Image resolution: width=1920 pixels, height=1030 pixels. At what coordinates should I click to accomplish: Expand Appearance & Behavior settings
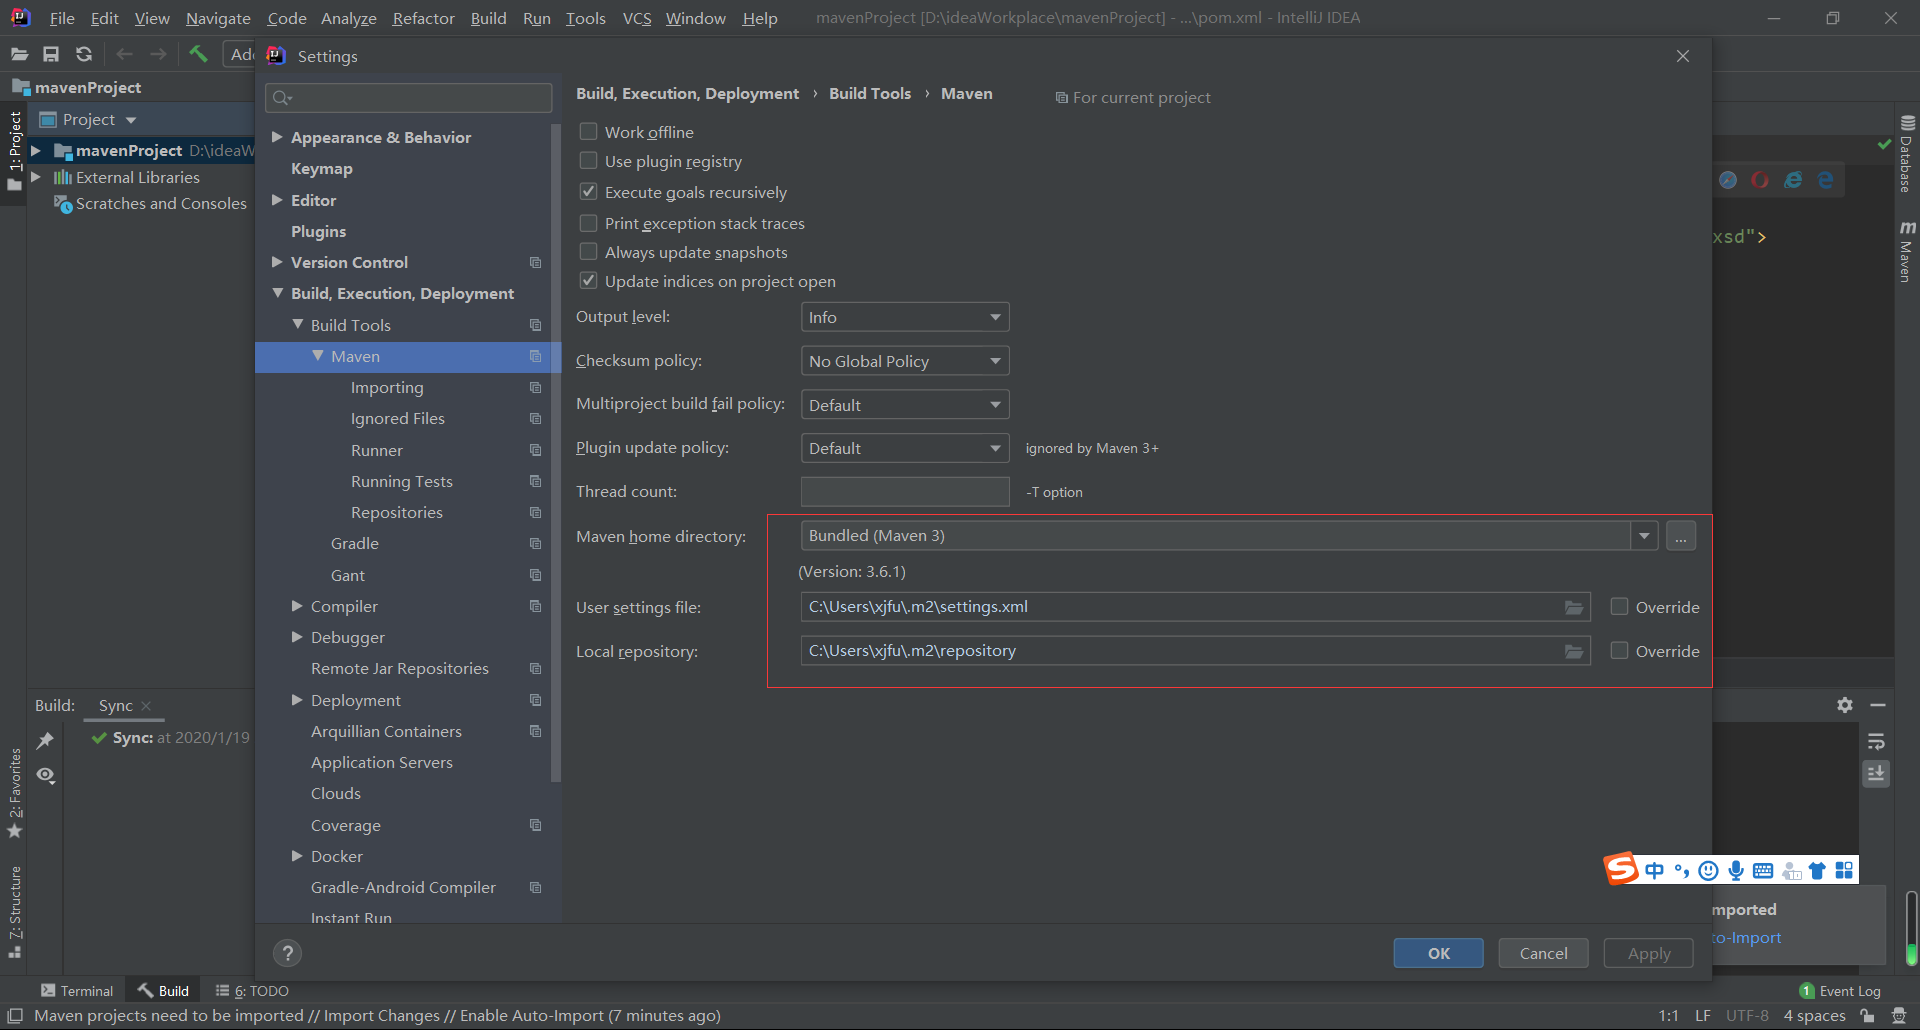pyautogui.click(x=277, y=137)
